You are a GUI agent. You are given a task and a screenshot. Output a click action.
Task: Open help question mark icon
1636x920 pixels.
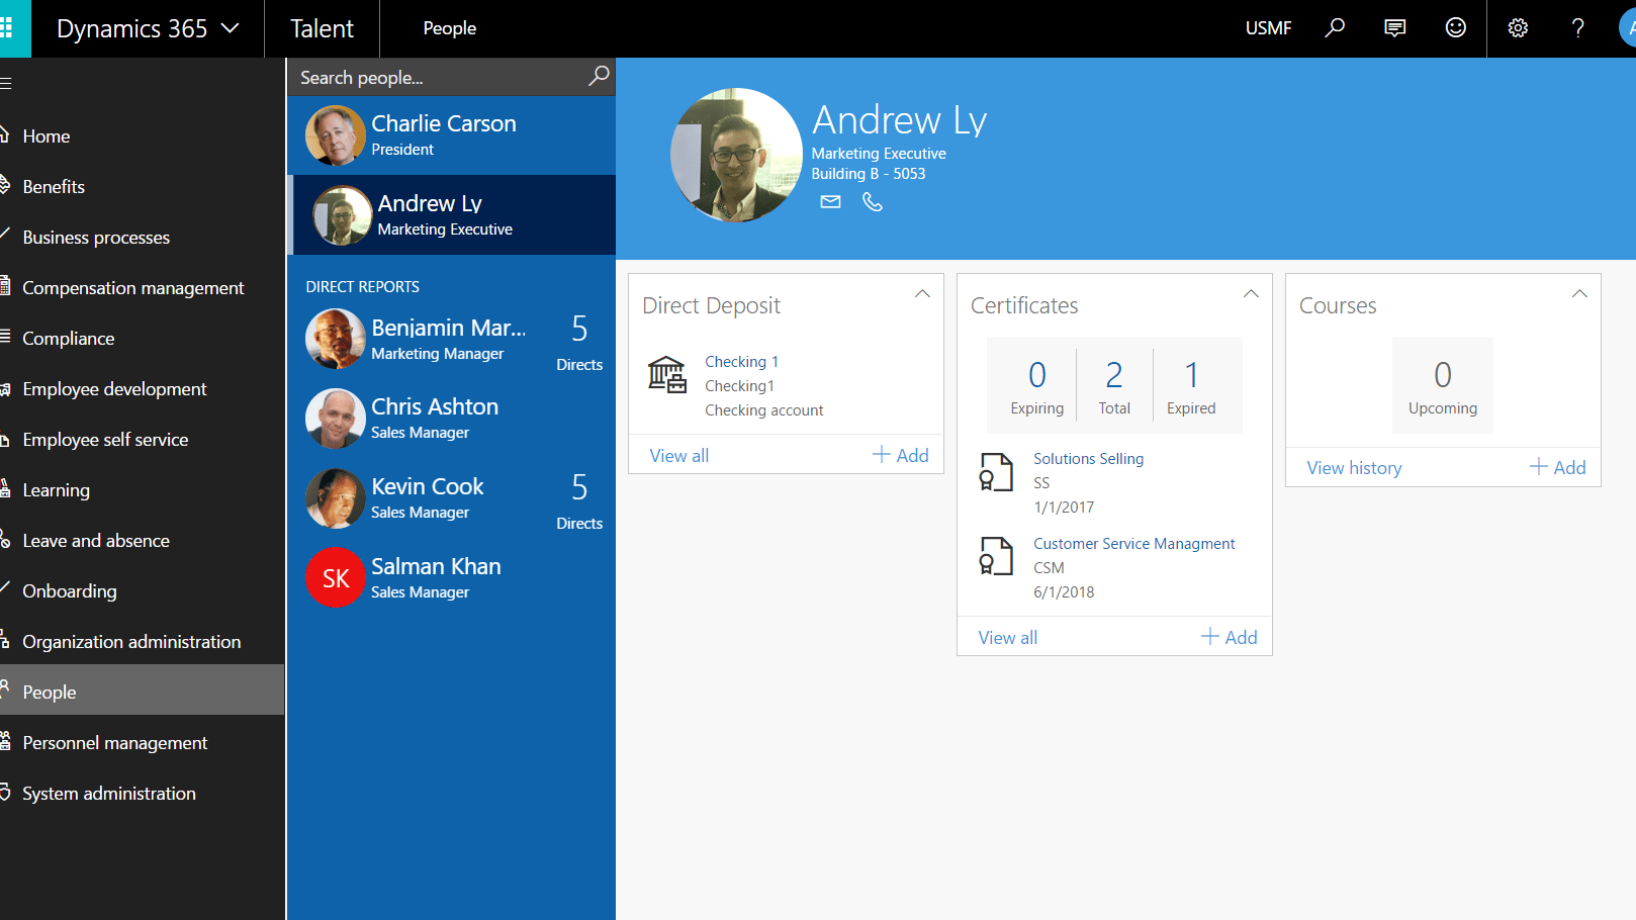[x=1578, y=28]
